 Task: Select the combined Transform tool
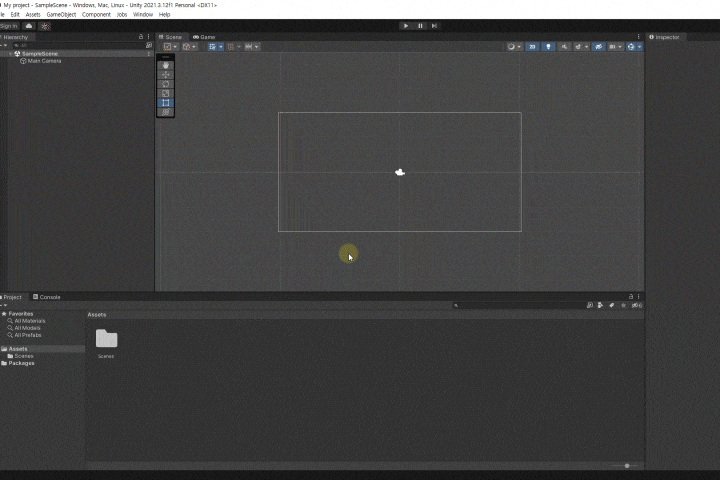(x=165, y=112)
